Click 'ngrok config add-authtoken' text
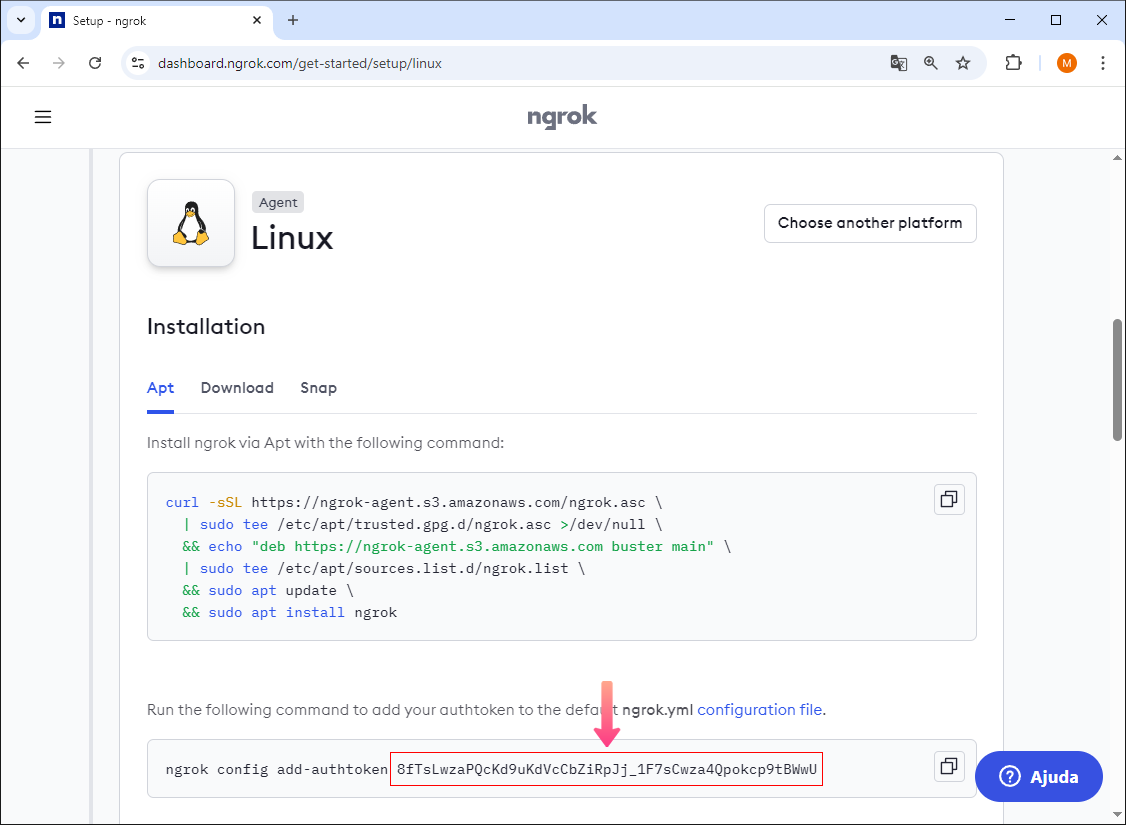 (276, 769)
